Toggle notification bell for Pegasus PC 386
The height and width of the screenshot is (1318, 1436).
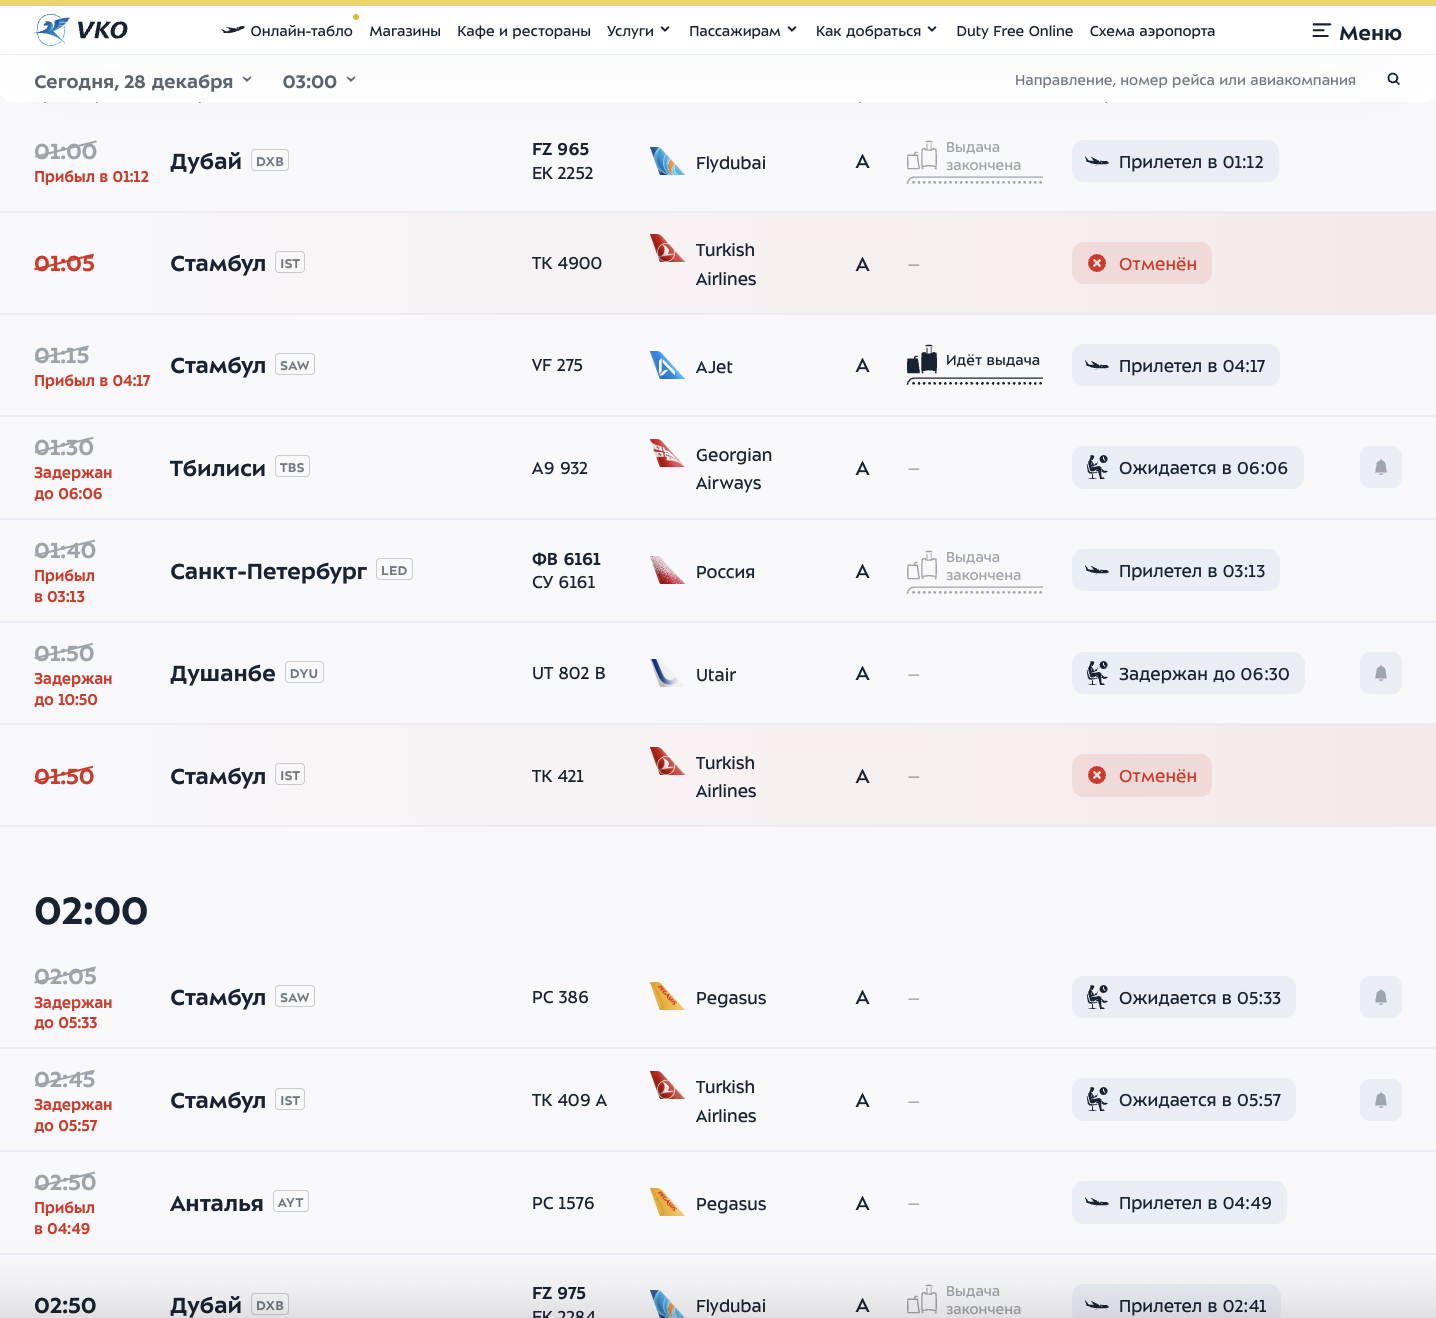[x=1380, y=997]
